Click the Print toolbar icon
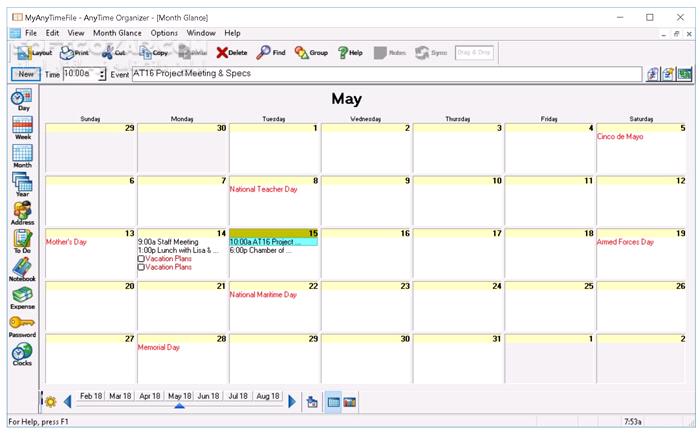Image resolution: width=700 pixels, height=434 pixels. click(74, 53)
